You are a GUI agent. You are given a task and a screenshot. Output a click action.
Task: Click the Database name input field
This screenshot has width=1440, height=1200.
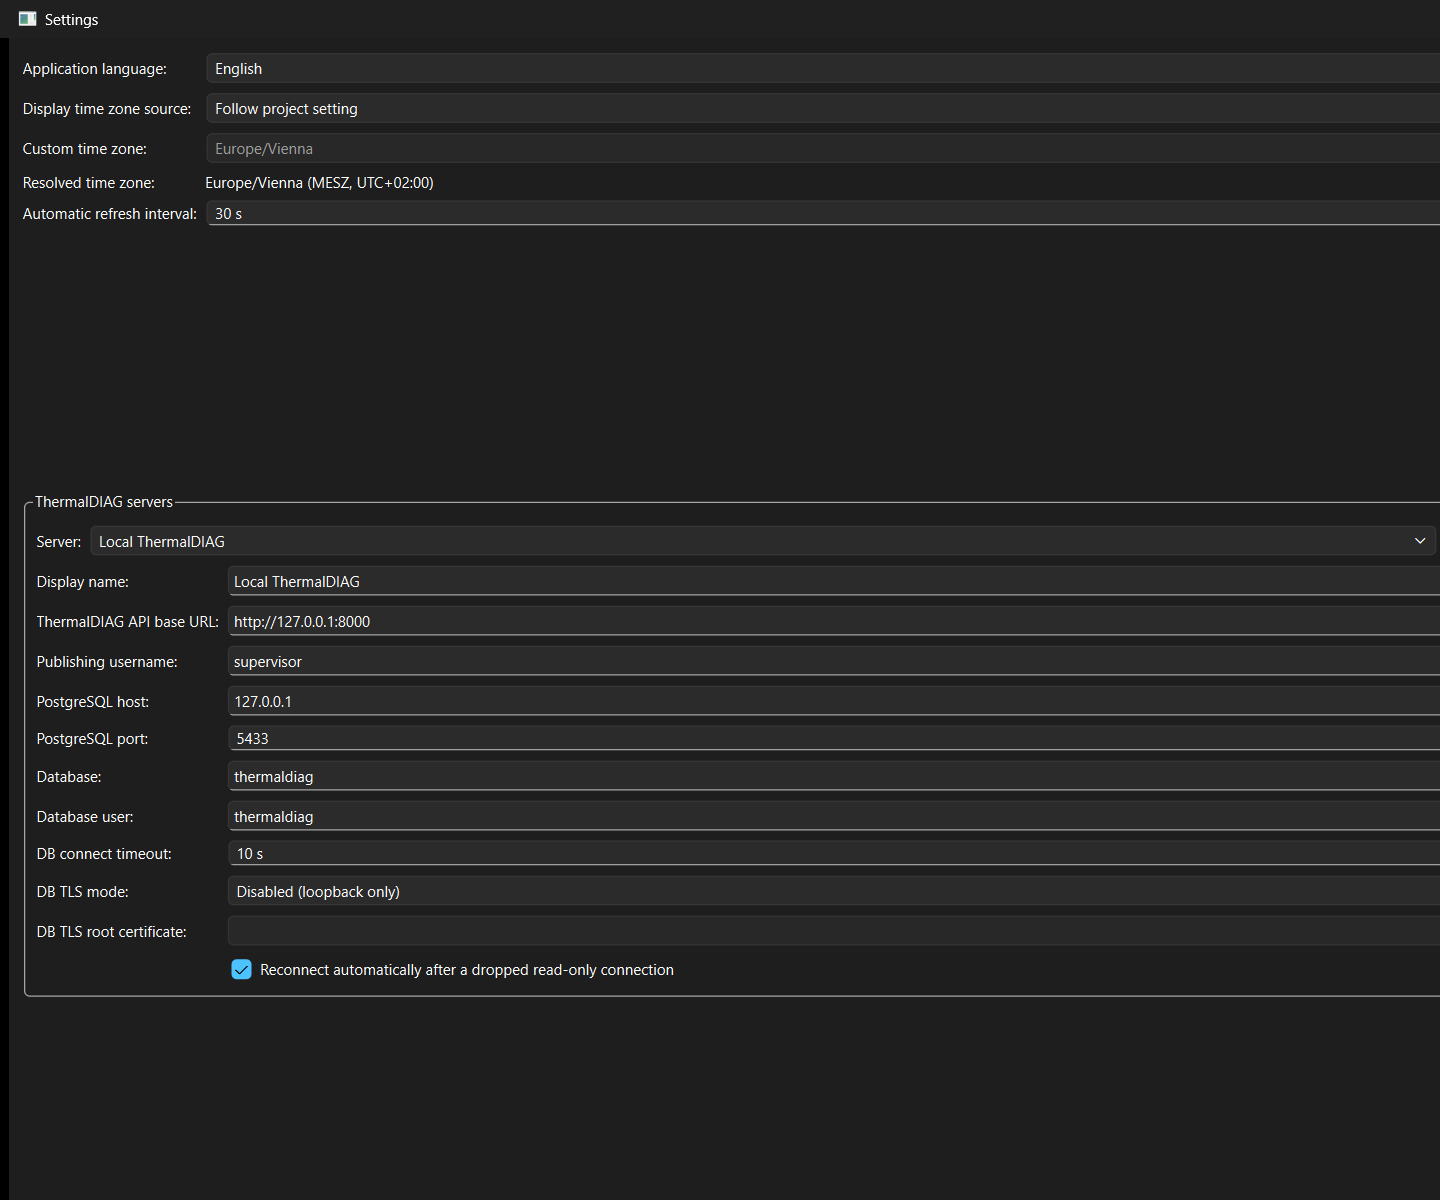point(834,776)
